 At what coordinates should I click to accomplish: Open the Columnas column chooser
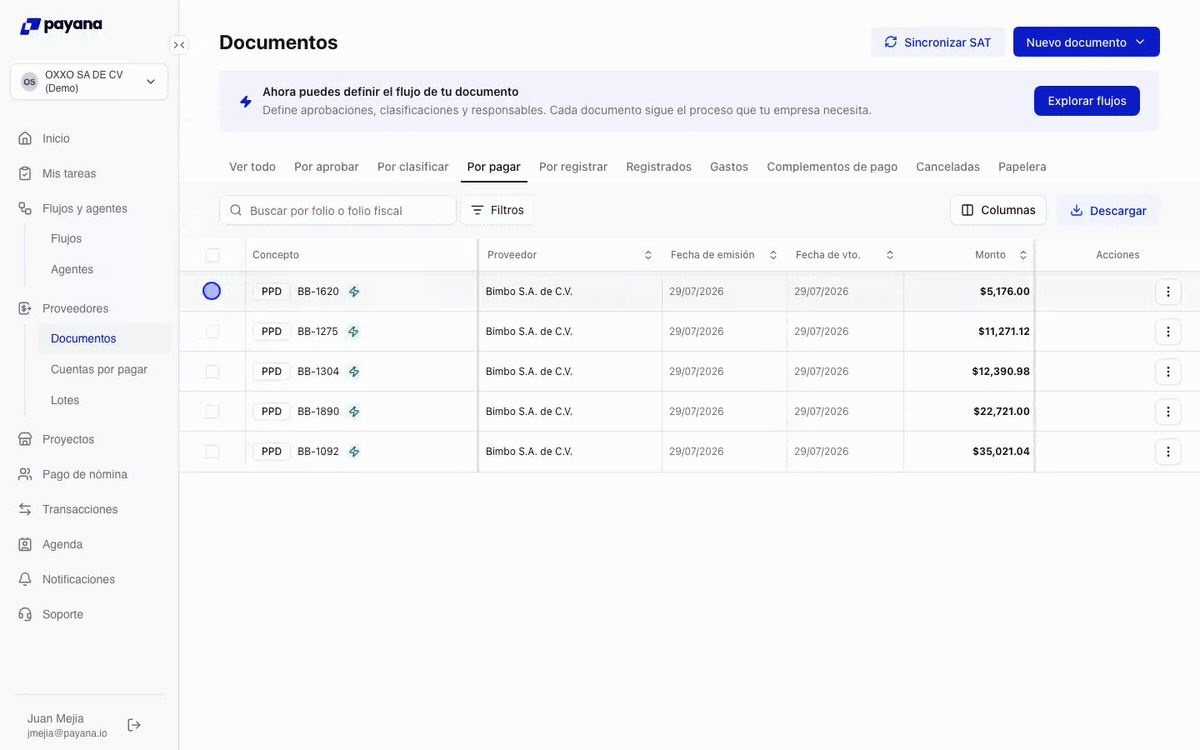[998, 210]
